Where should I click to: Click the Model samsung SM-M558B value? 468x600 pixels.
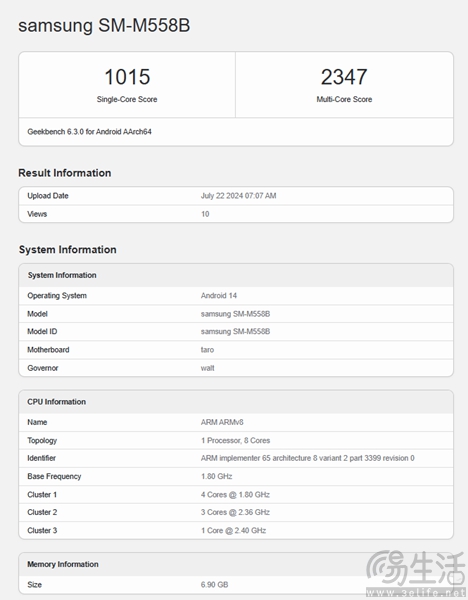(x=235, y=314)
